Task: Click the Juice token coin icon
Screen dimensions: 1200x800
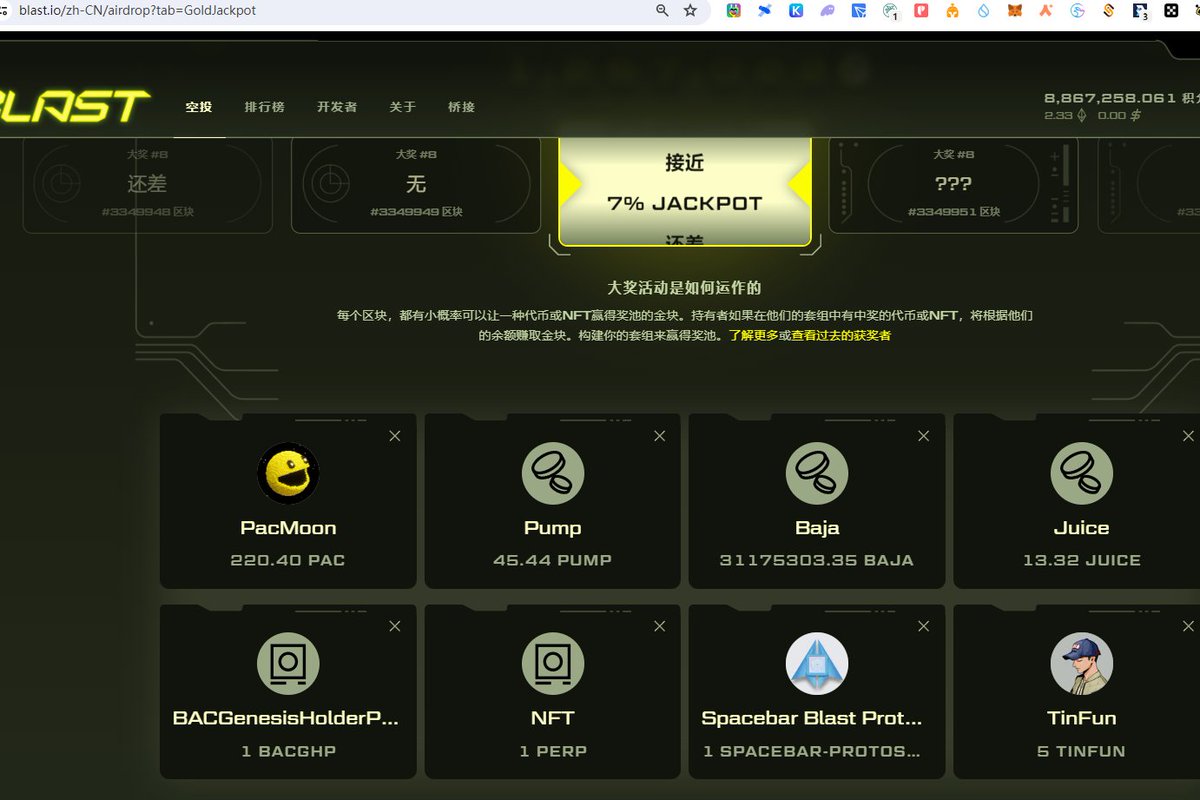Action: tap(1081, 473)
